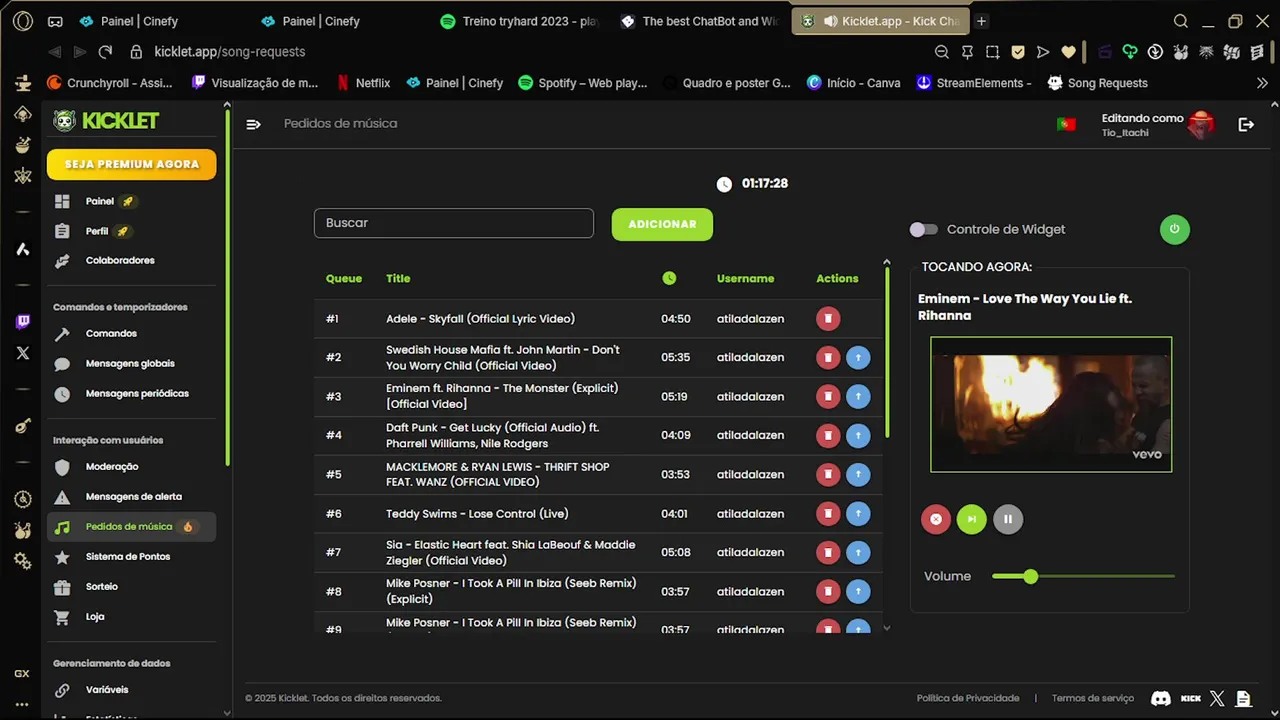Image resolution: width=1280 pixels, height=720 pixels.
Task: Open Twitch in browser sidebar
Action: [22, 322]
